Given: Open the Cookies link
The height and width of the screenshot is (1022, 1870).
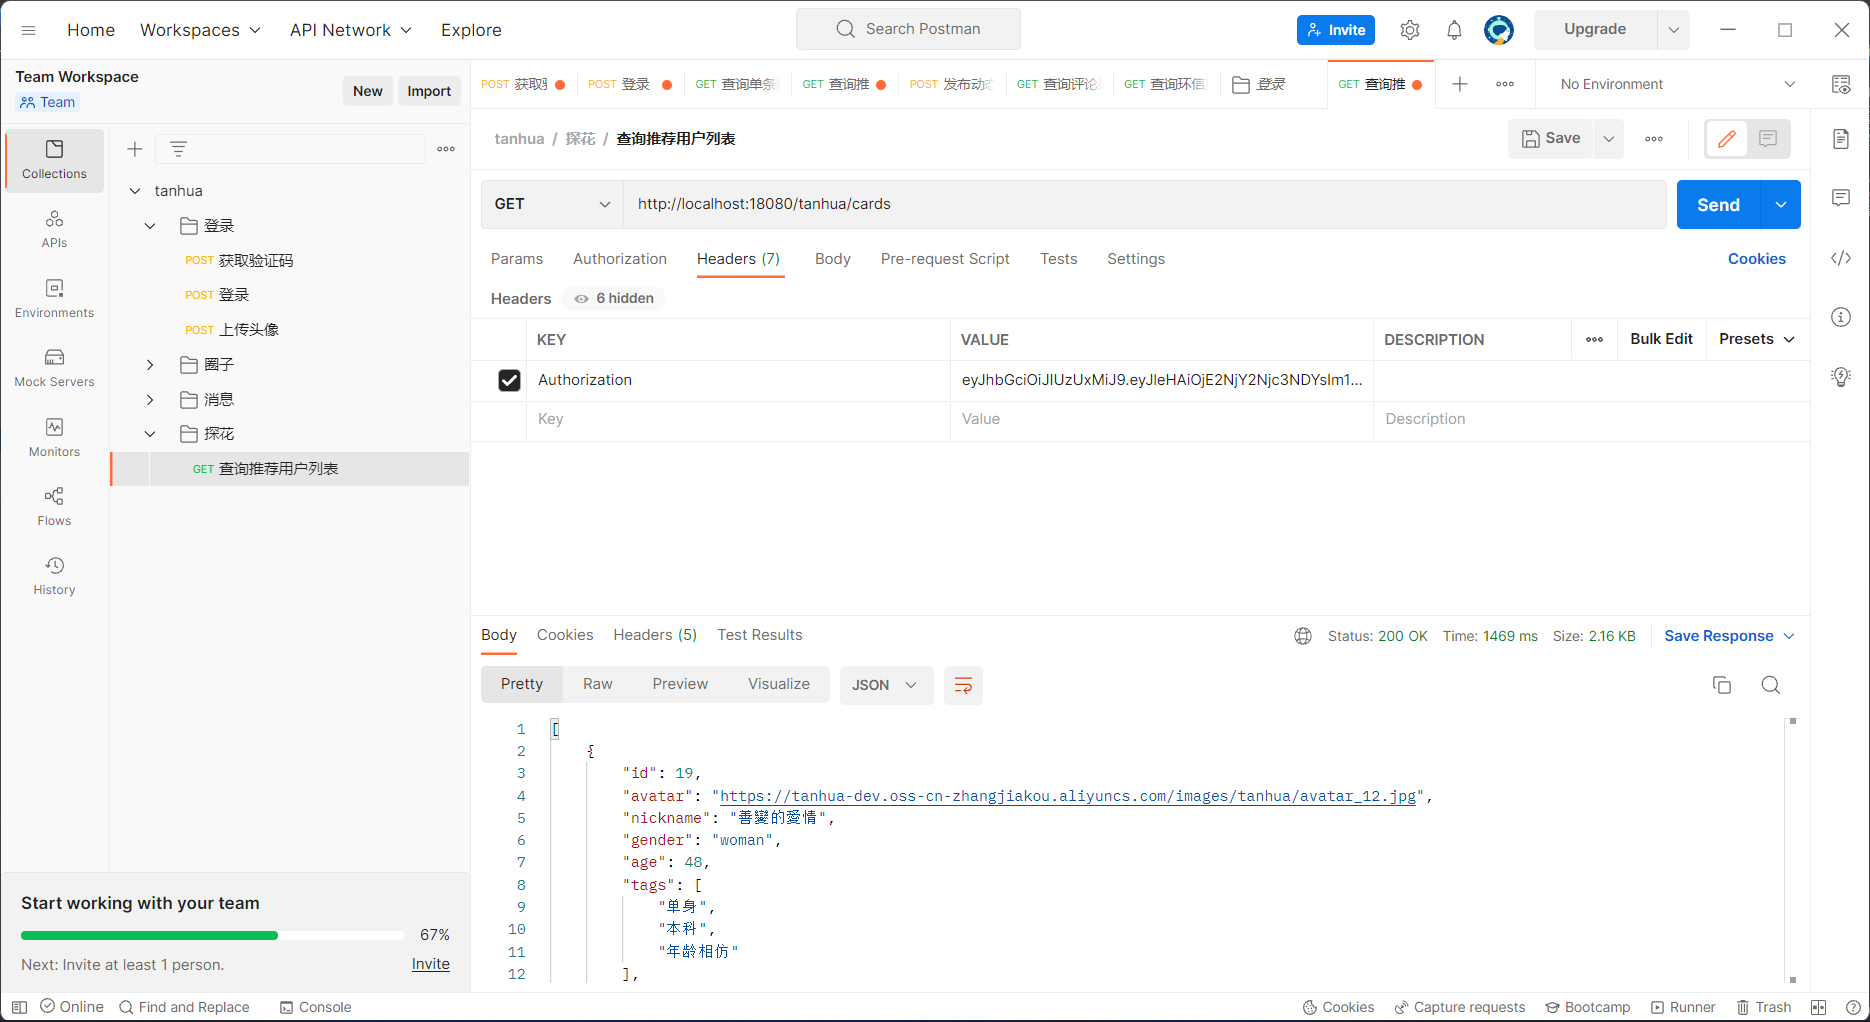Looking at the screenshot, I should 1756,259.
